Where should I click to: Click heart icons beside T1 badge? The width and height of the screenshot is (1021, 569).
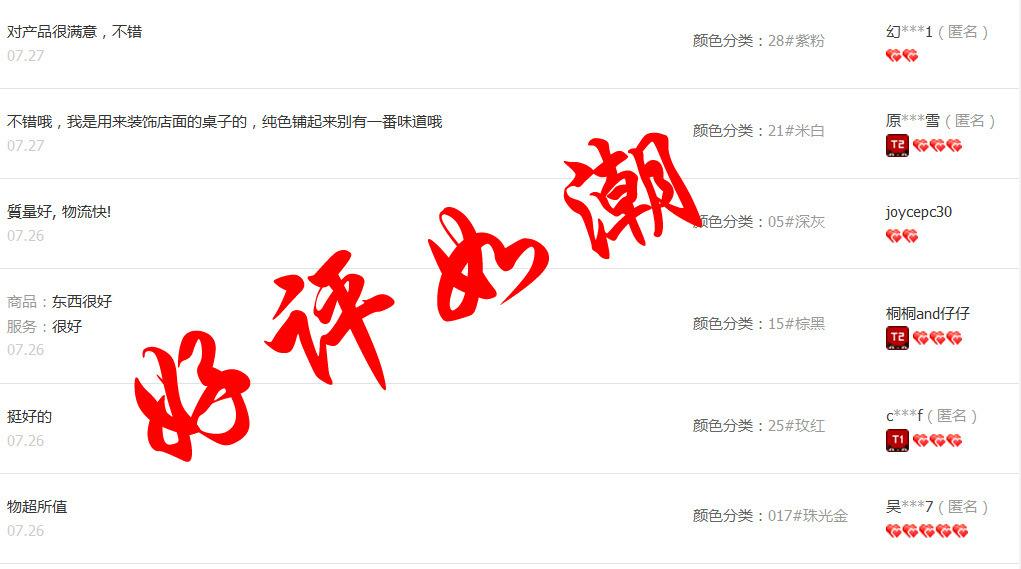(x=937, y=441)
